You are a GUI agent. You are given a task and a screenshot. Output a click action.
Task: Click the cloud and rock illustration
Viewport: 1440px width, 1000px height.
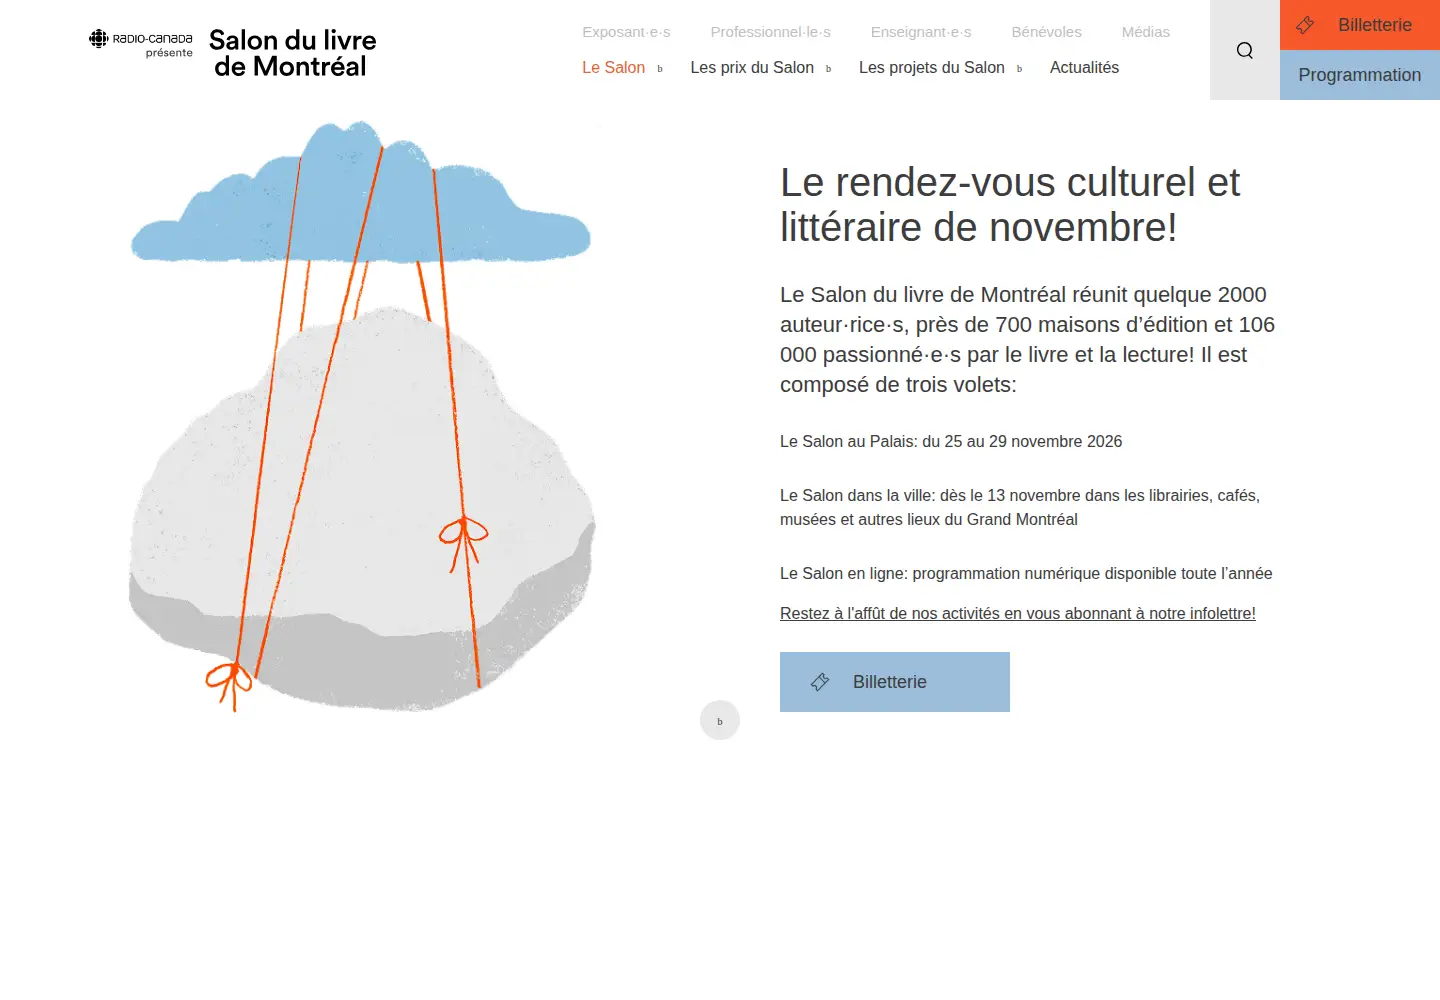tap(362, 416)
